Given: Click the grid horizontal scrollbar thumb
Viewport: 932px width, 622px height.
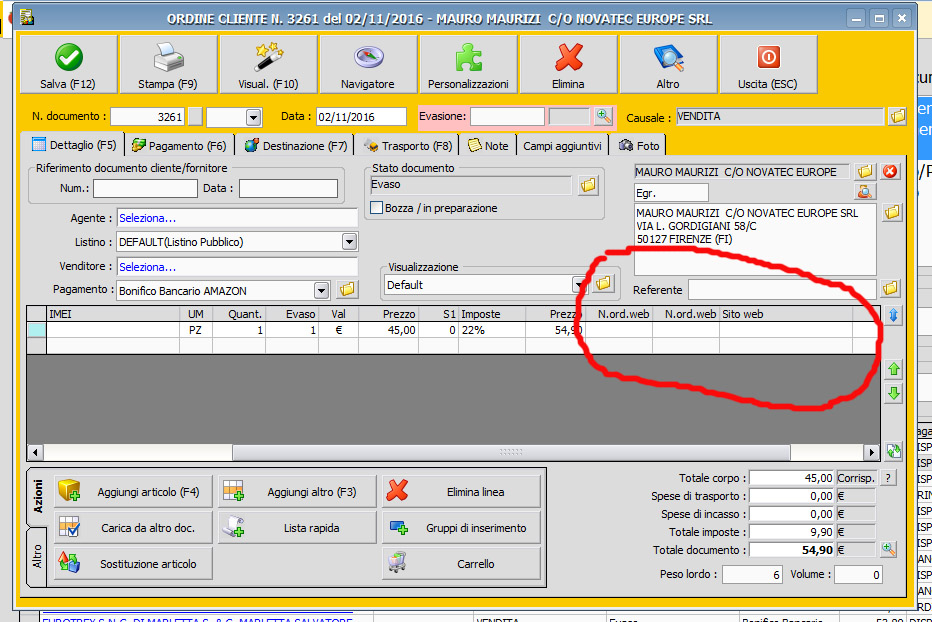Looking at the screenshot, I should pyautogui.click(x=511, y=453).
